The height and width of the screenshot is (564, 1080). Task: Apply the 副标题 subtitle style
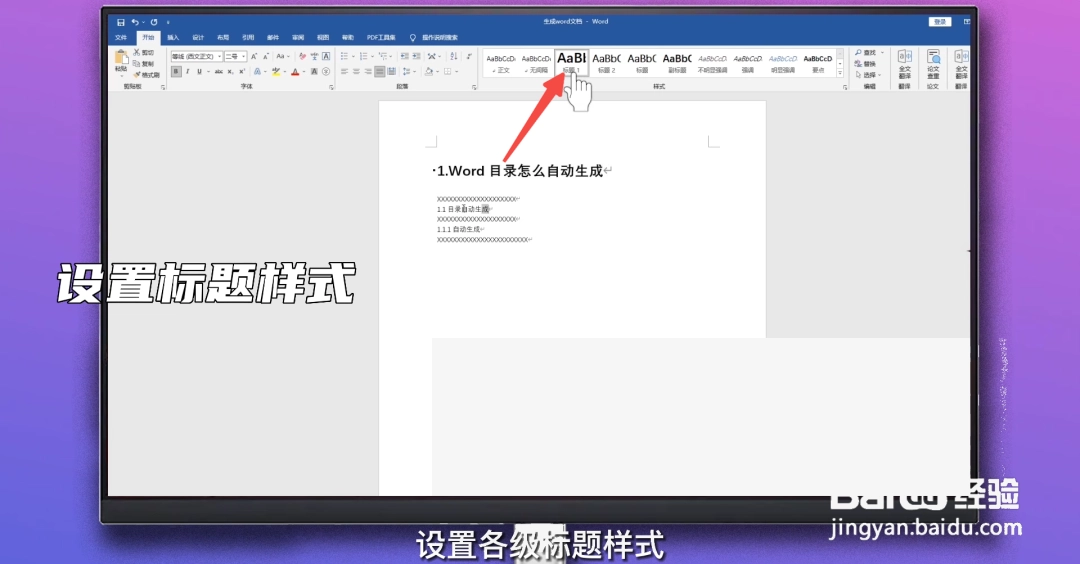tap(677, 63)
